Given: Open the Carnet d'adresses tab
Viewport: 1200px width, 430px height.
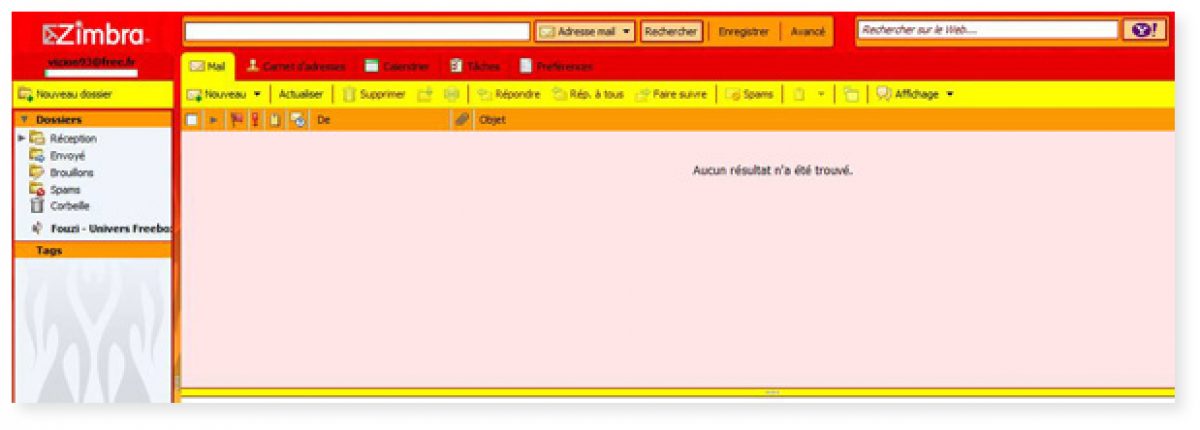Looking at the screenshot, I should [295, 66].
